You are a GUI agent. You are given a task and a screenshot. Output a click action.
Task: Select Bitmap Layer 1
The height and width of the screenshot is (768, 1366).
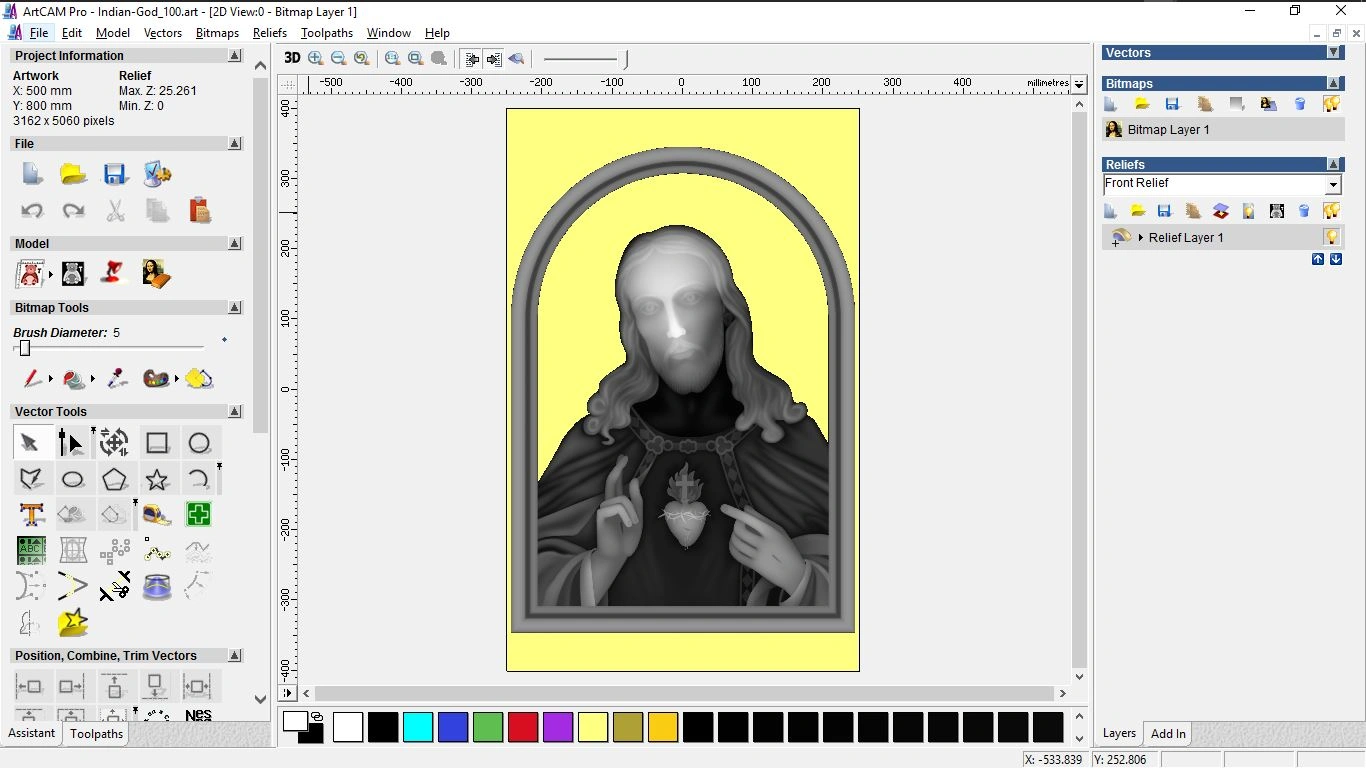[1168, 130]
